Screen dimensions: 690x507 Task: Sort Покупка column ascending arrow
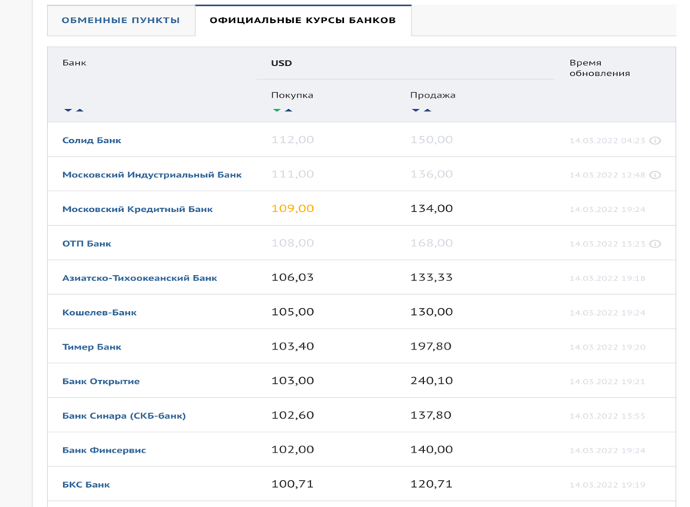(289, 111)
